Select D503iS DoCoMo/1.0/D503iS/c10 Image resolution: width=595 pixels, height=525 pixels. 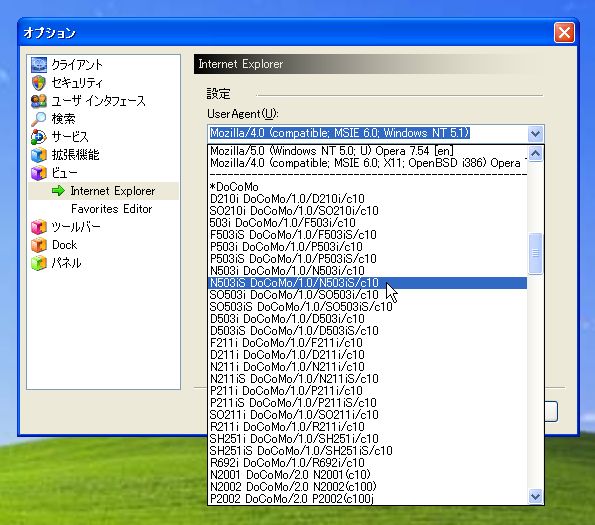367,331
